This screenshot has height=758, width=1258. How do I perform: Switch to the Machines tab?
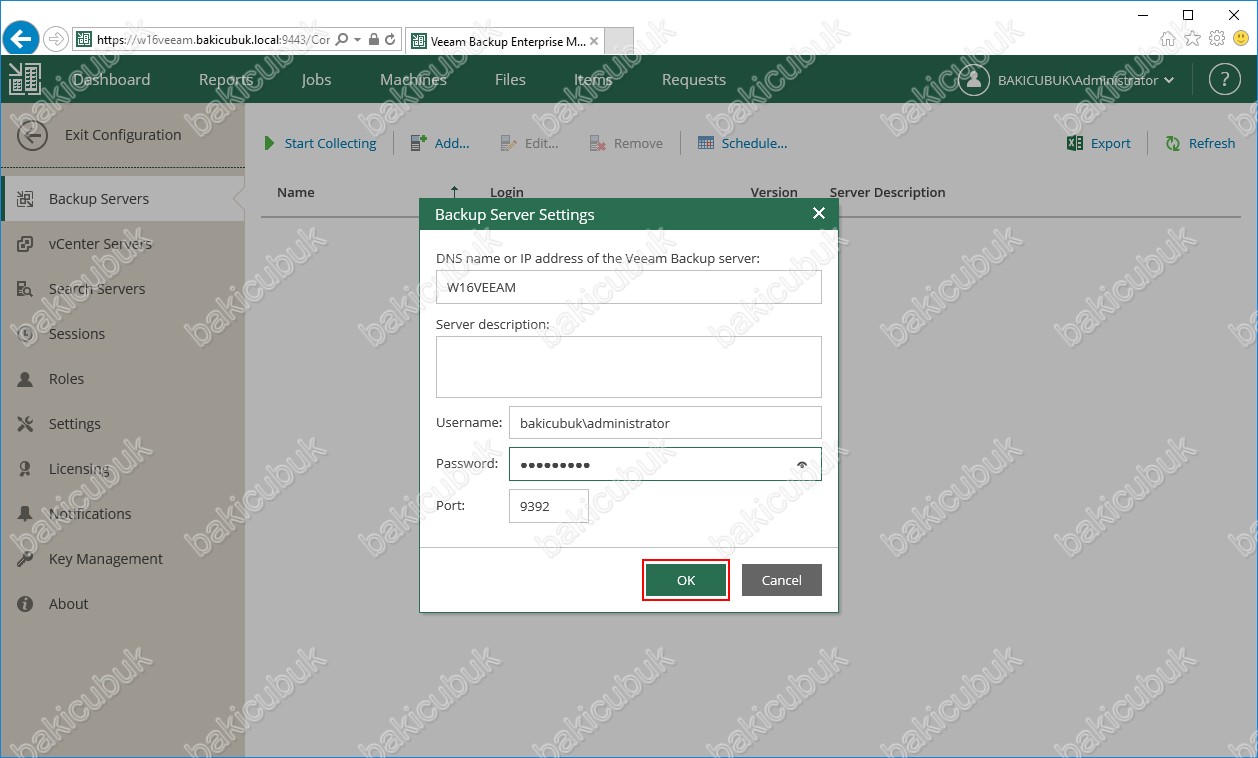coord(413,80)
